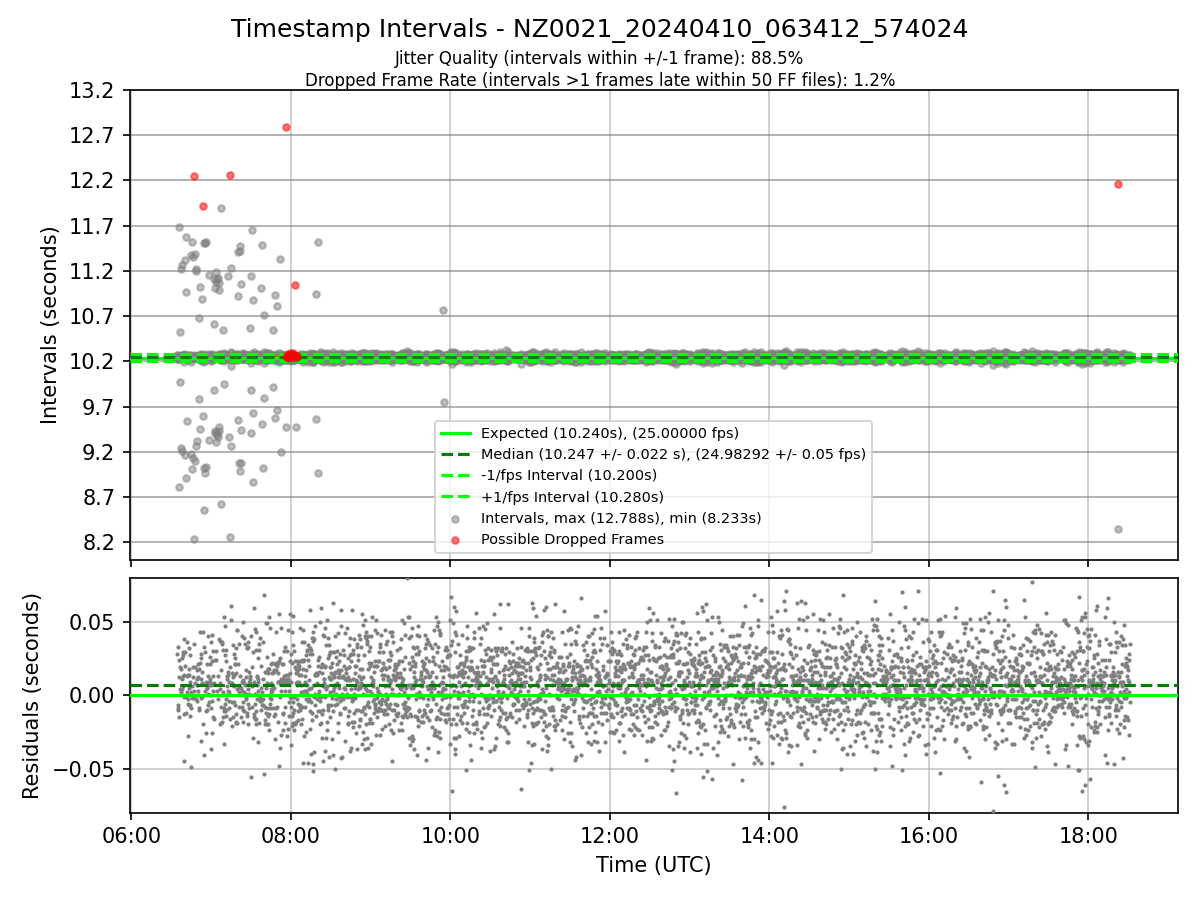Screen dimensions: 1200x900
Task: Select the "Dropped Frame Rate" 1.2% subtitle line
Action: click(599, 80)
